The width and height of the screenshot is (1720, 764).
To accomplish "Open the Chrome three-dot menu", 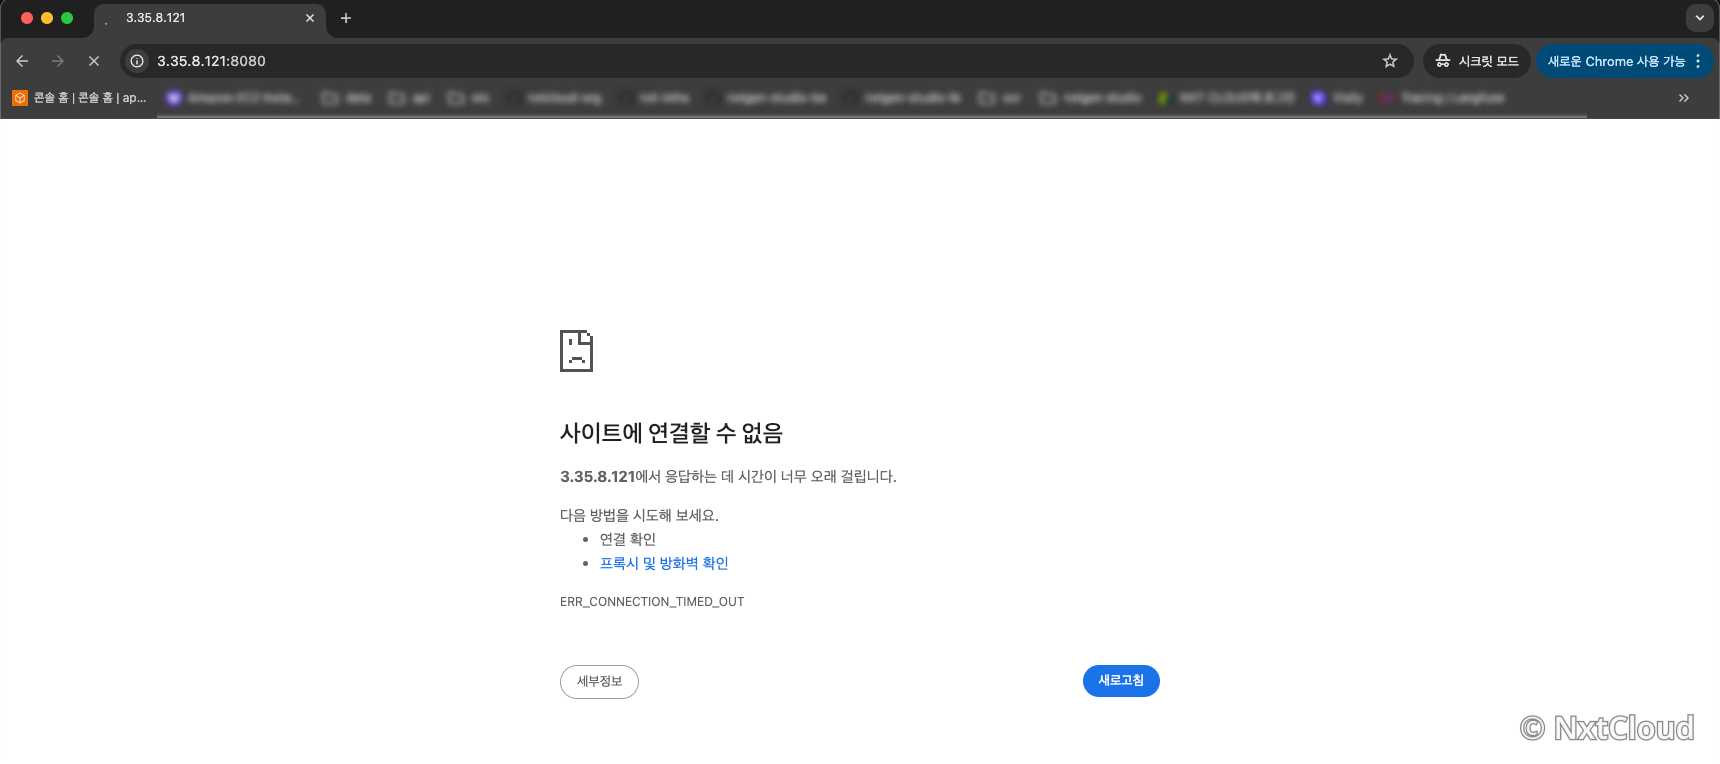I will (1698, 61).
